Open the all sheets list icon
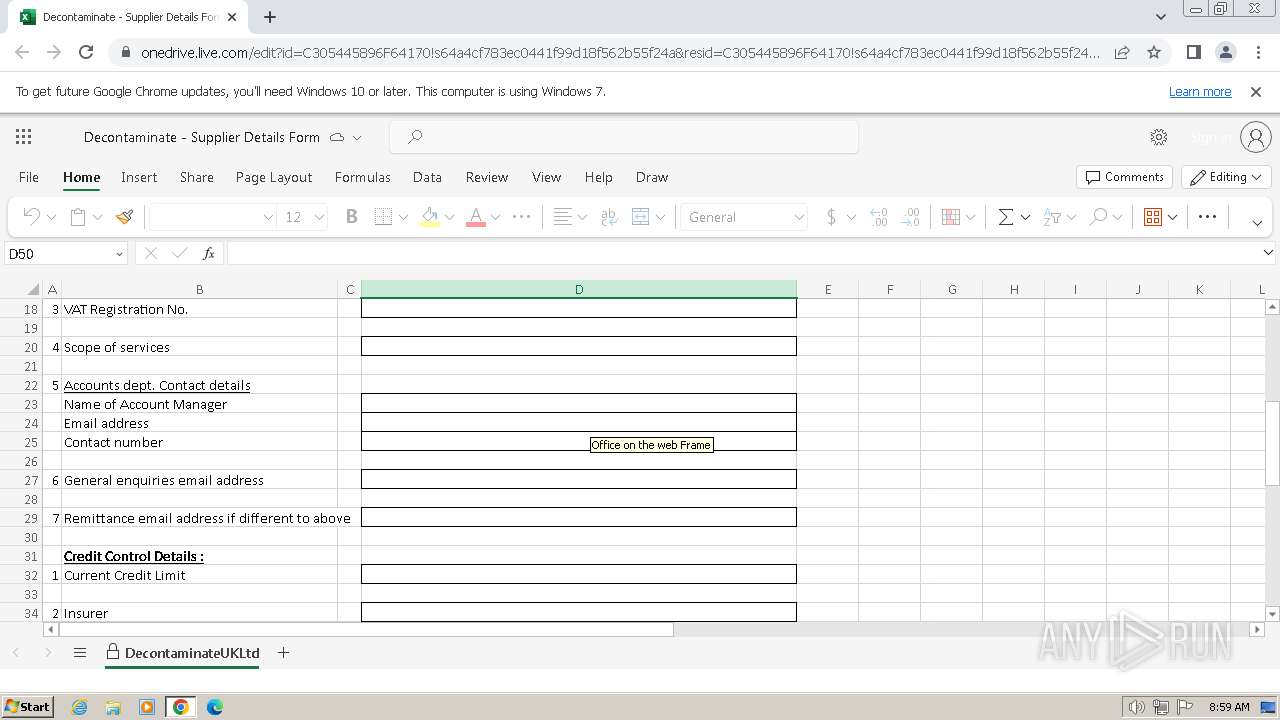This screenshot has height=720, width=1280. click(x=80, y=653)
